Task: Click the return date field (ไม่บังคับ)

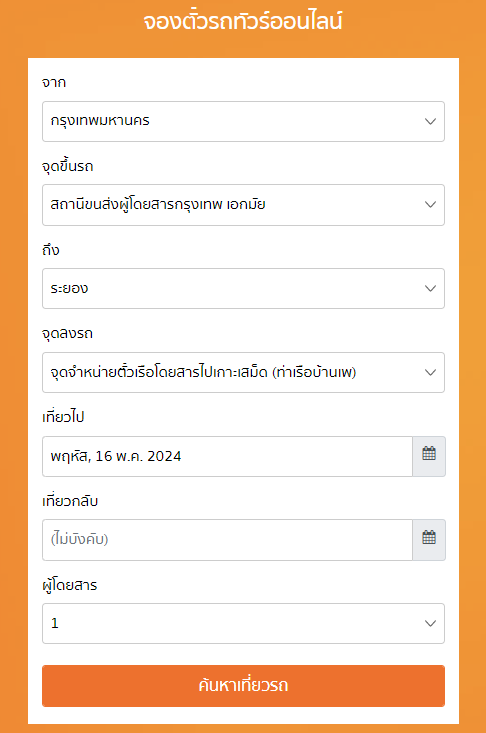Action: pyautogui.click(x=227, y=540)
